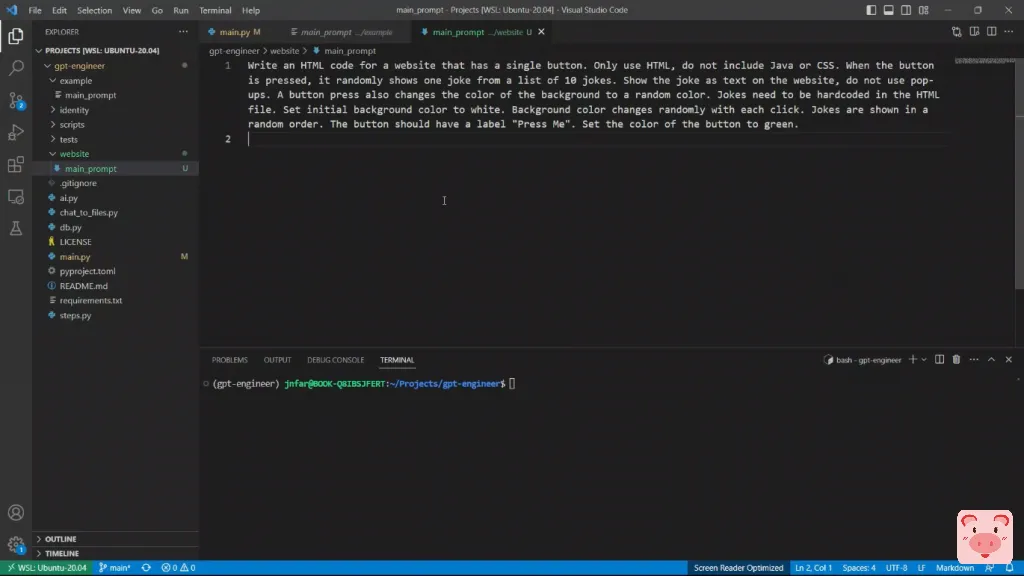Split the terminal icon
Screen dimensions: 1024x576
pyautogui.click(x=940, y=360)
